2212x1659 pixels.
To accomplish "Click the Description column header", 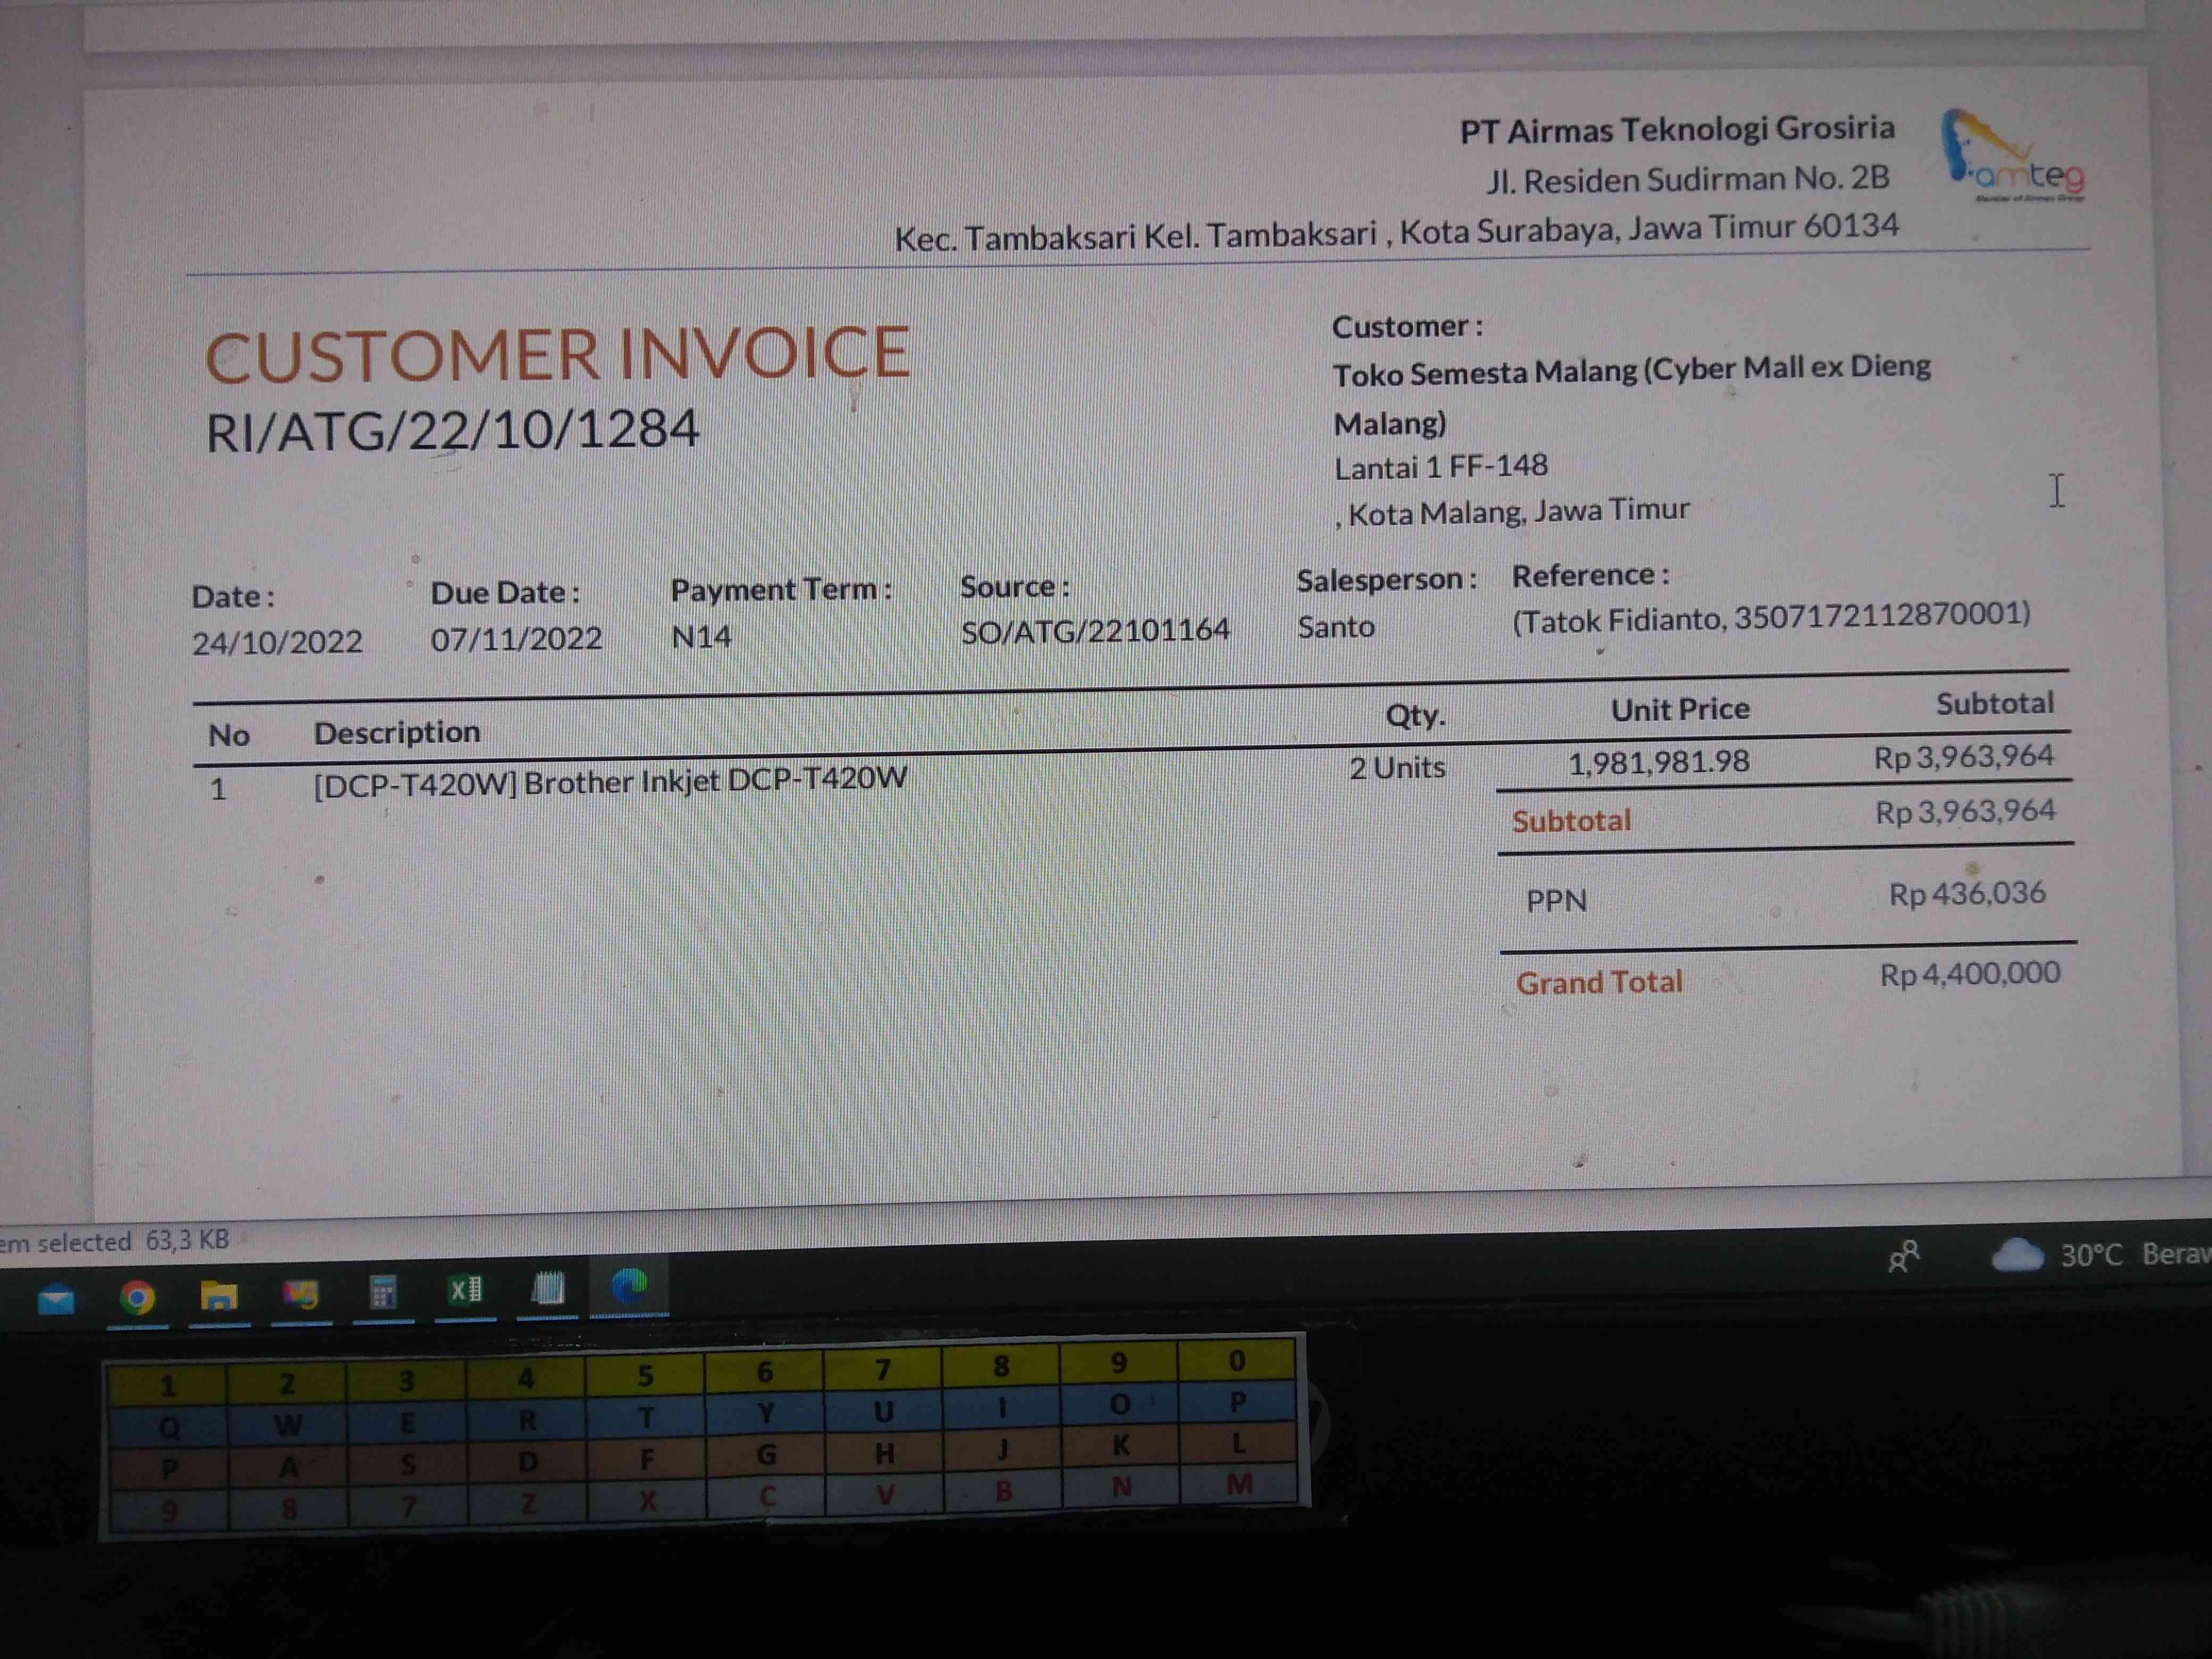I will [x=397, y=733].
